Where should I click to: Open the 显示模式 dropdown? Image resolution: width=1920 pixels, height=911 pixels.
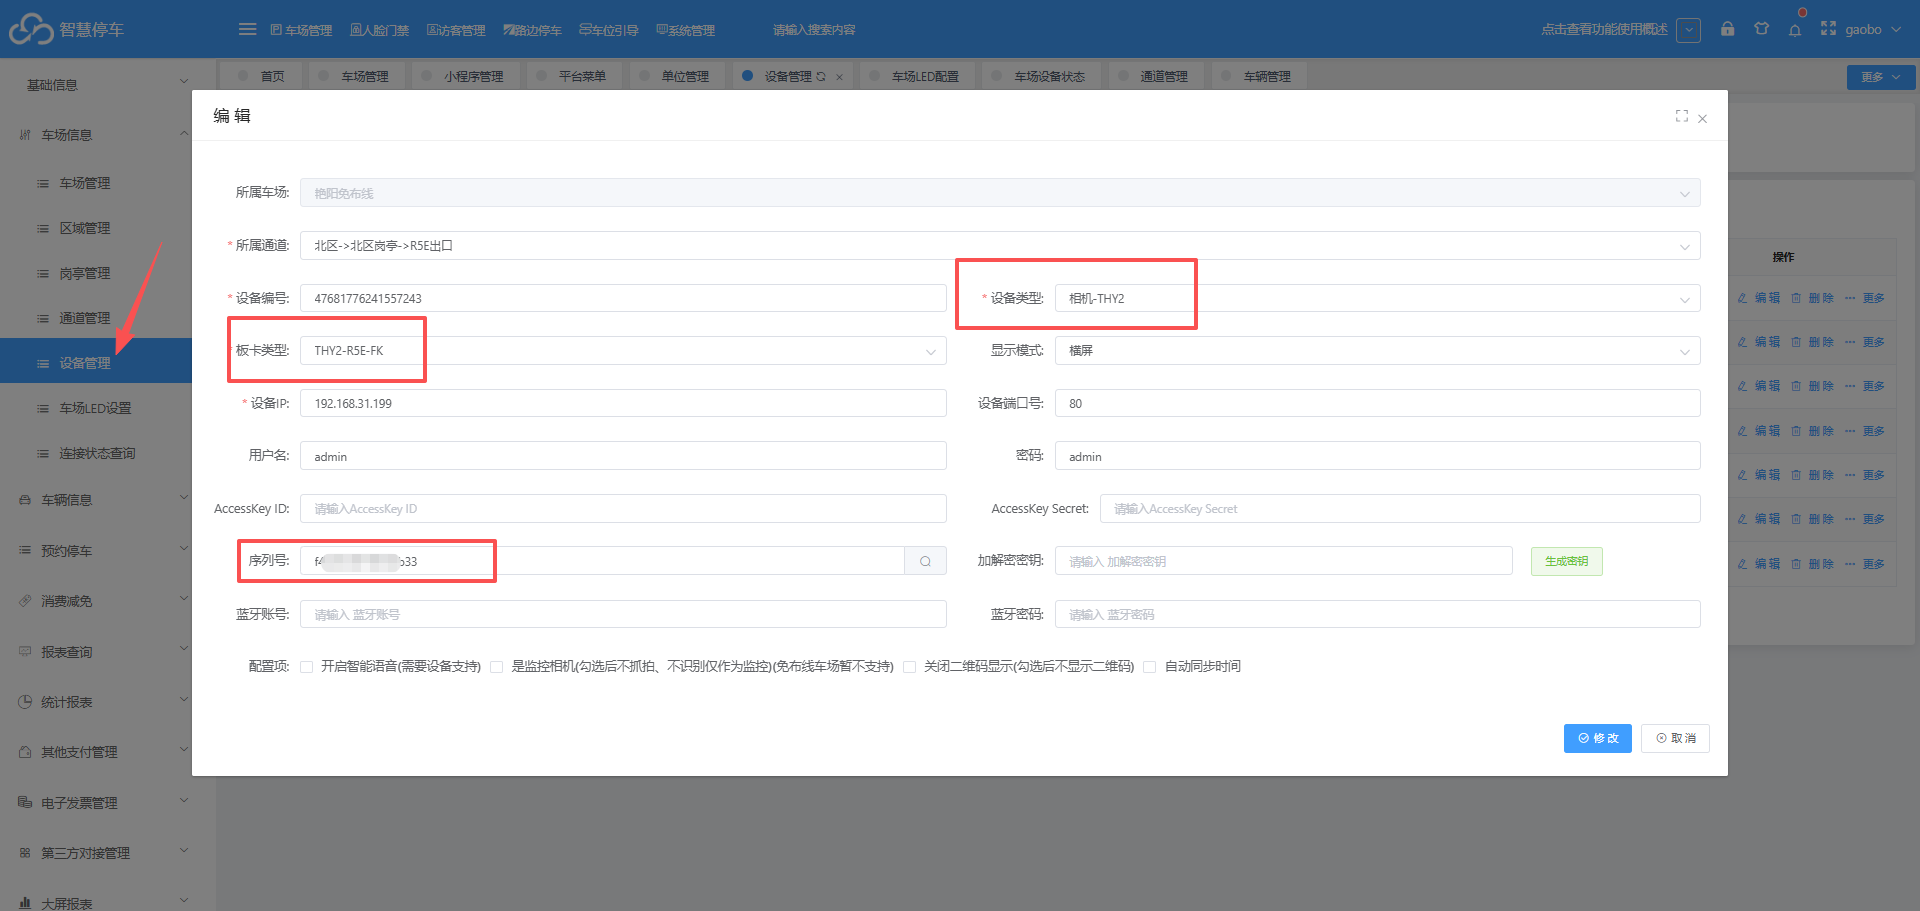click(1377, 351)
